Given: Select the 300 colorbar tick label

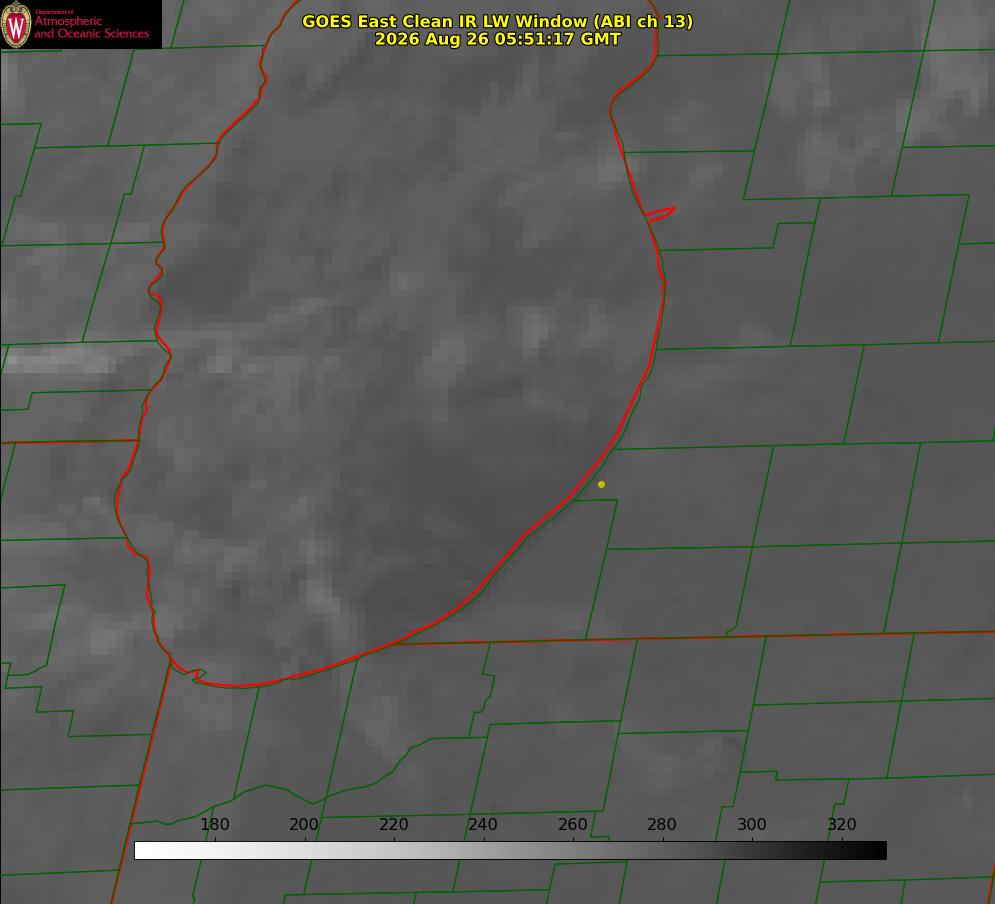Looking at the screenshot, I should [x=752, y=824].
